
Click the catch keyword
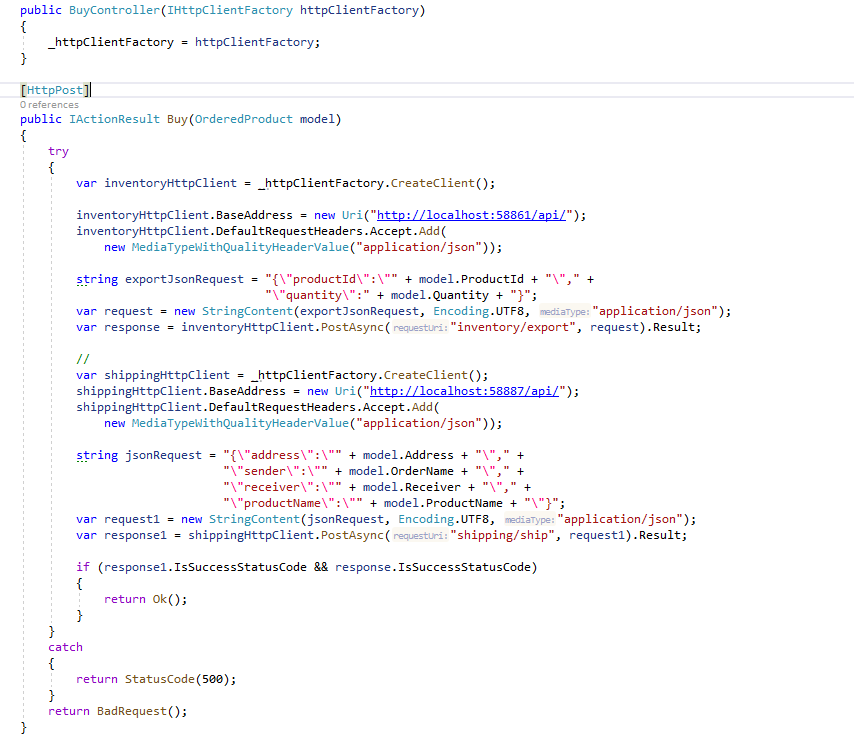click(64, 646)
